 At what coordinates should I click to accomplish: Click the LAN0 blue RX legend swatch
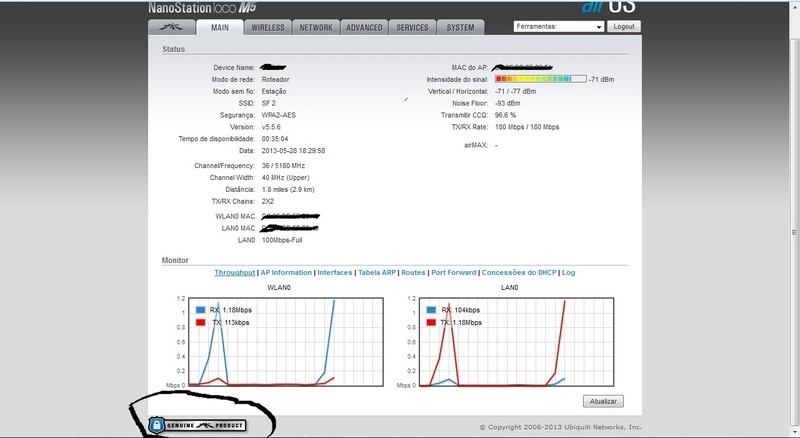tap(431, 310)
